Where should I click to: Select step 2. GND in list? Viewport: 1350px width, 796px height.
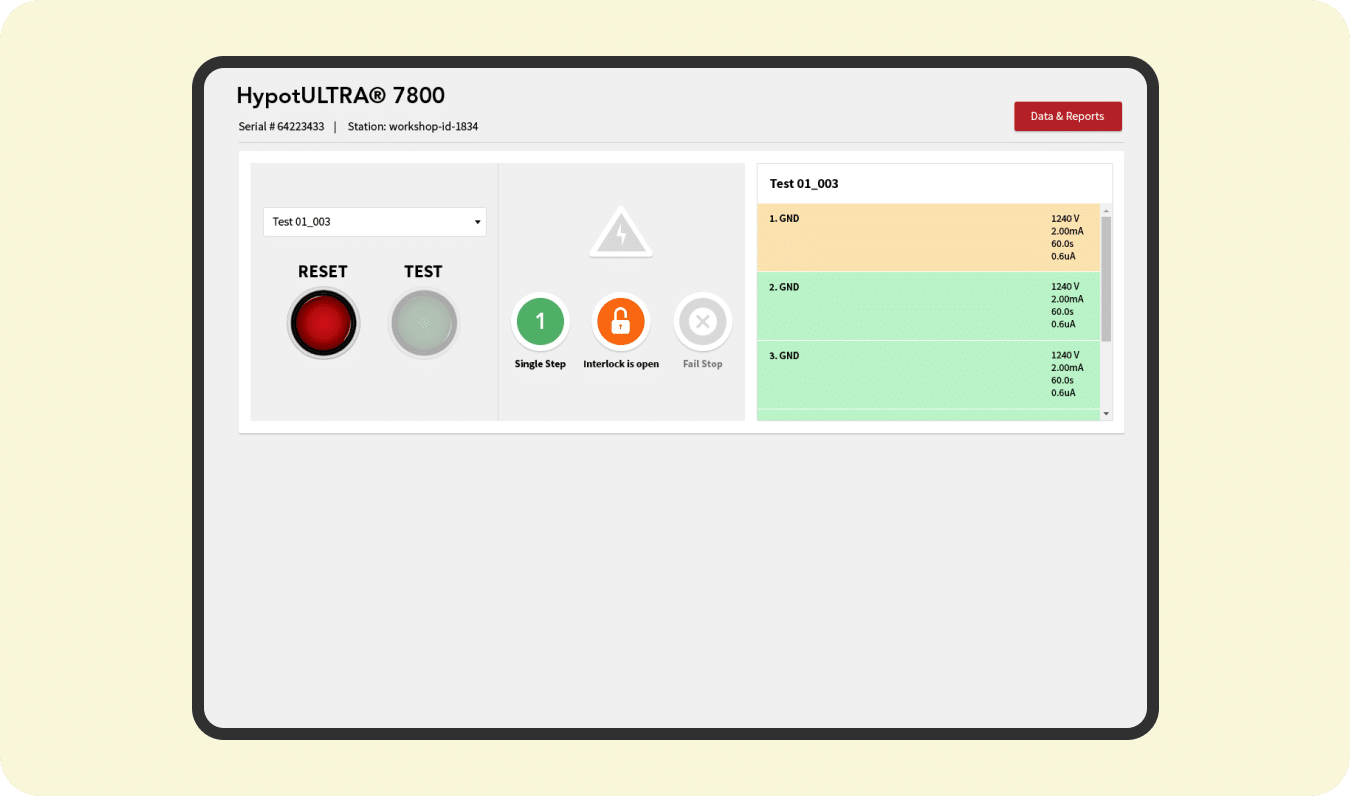(x=928, y=306)
